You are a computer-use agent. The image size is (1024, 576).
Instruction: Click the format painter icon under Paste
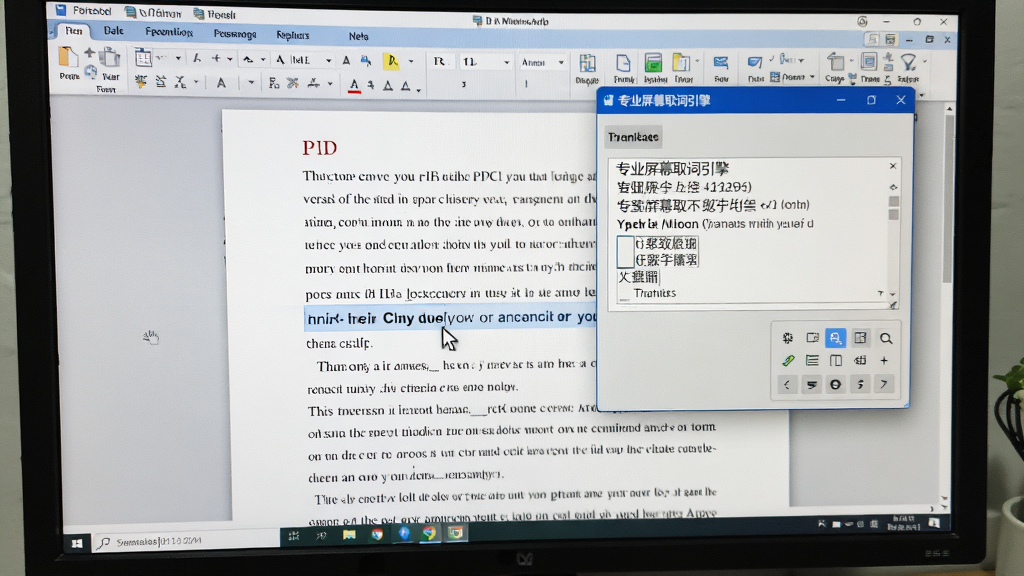[91, 72]
